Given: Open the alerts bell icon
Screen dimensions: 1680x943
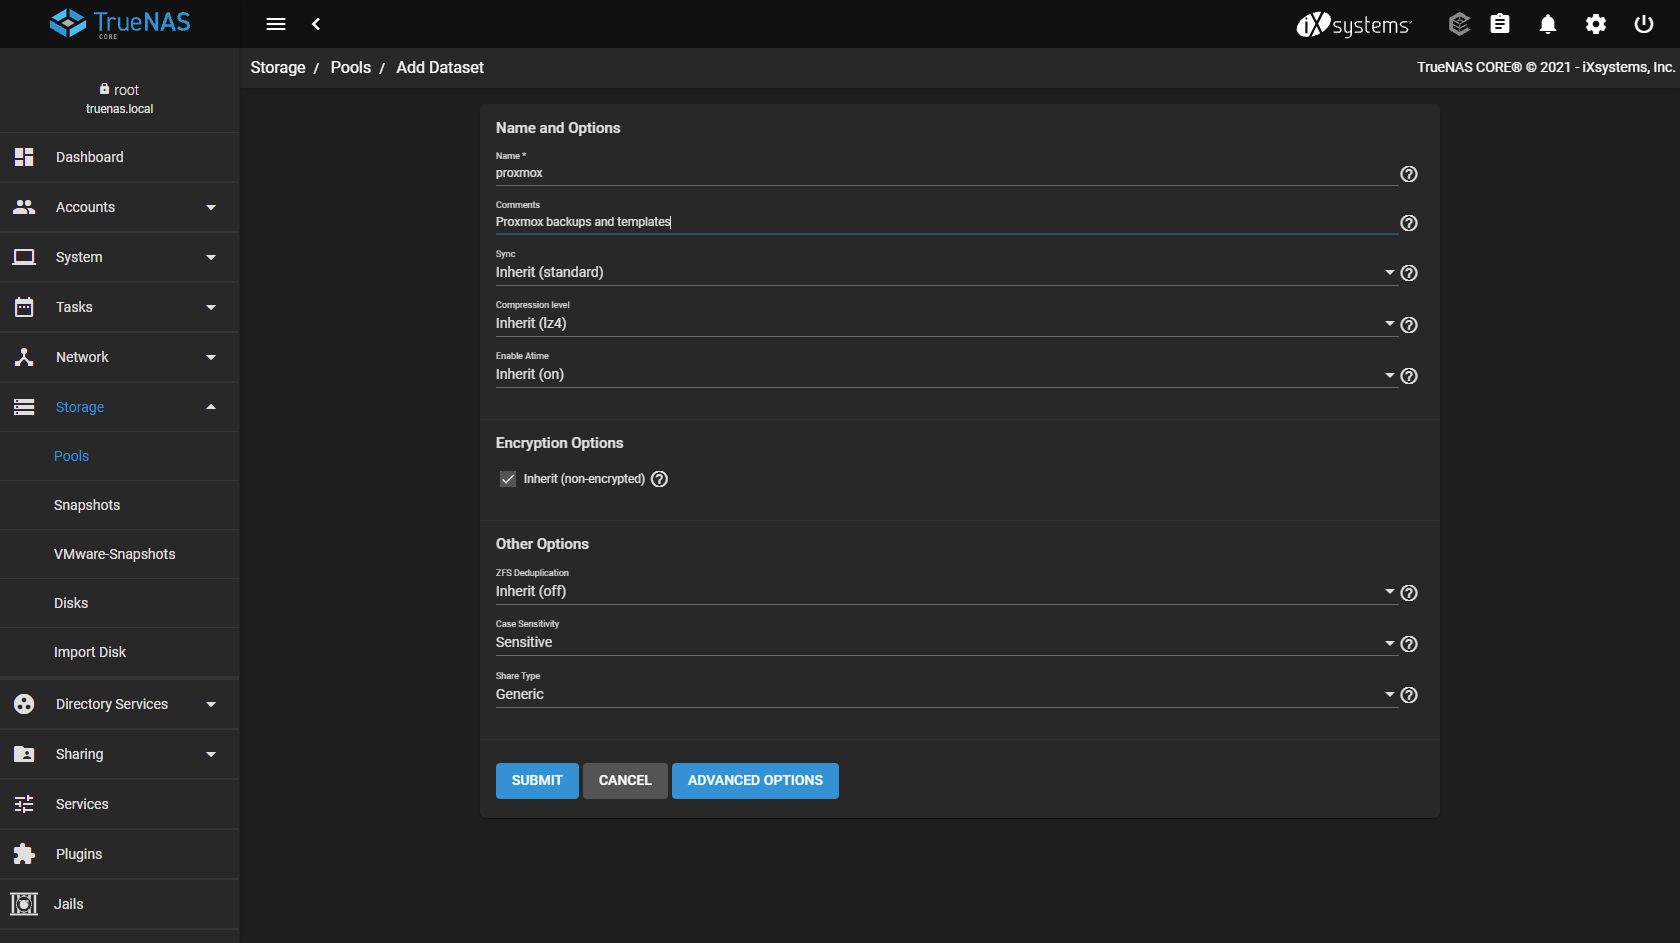Looking at the screenshot, I should [1548, 24].
